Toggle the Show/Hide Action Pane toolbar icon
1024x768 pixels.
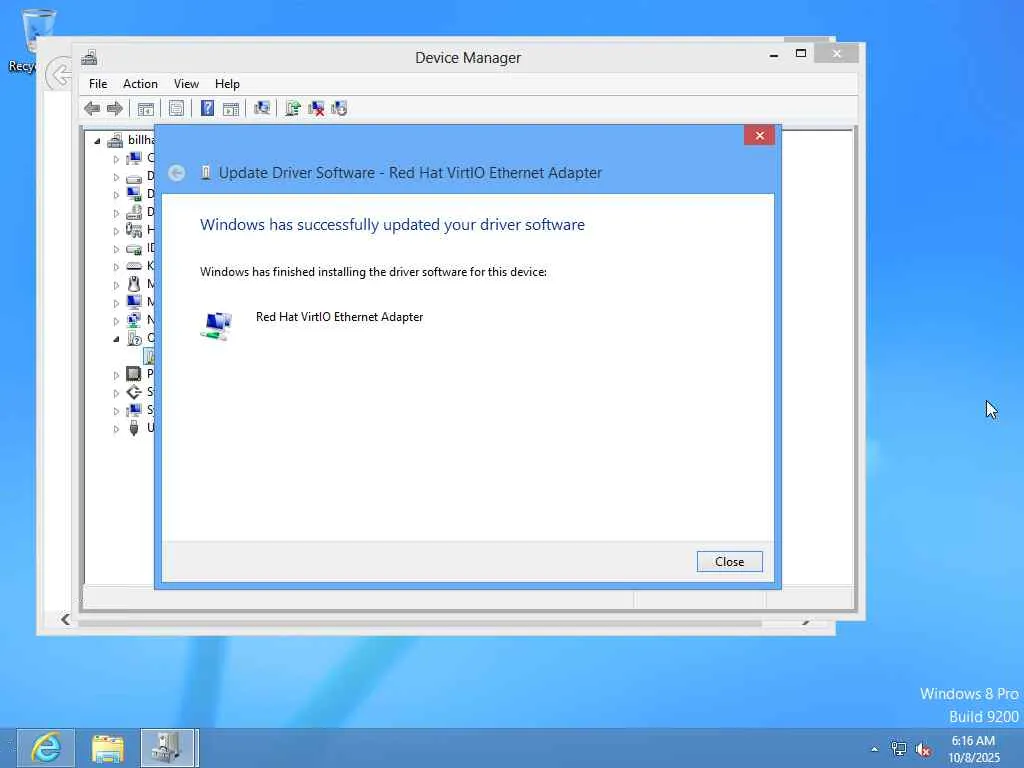231,108
